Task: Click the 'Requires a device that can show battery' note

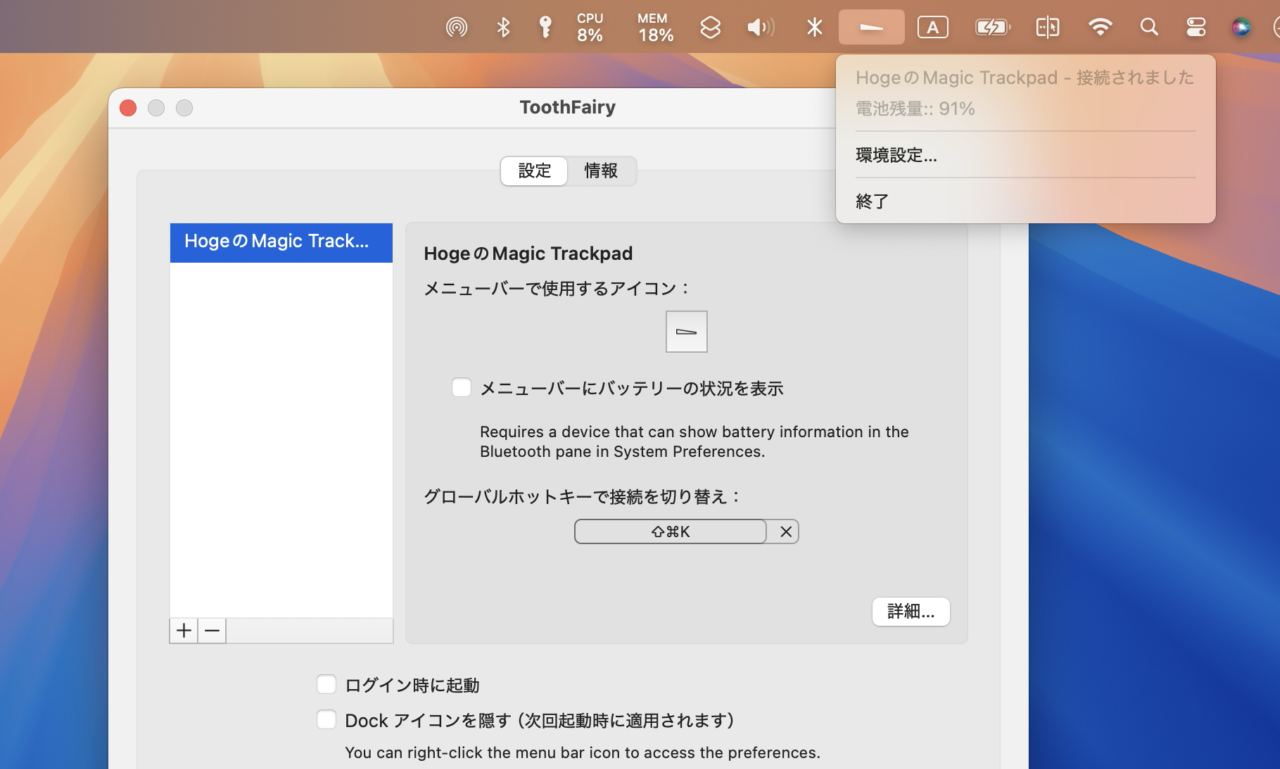Action: tap(694, 442)
